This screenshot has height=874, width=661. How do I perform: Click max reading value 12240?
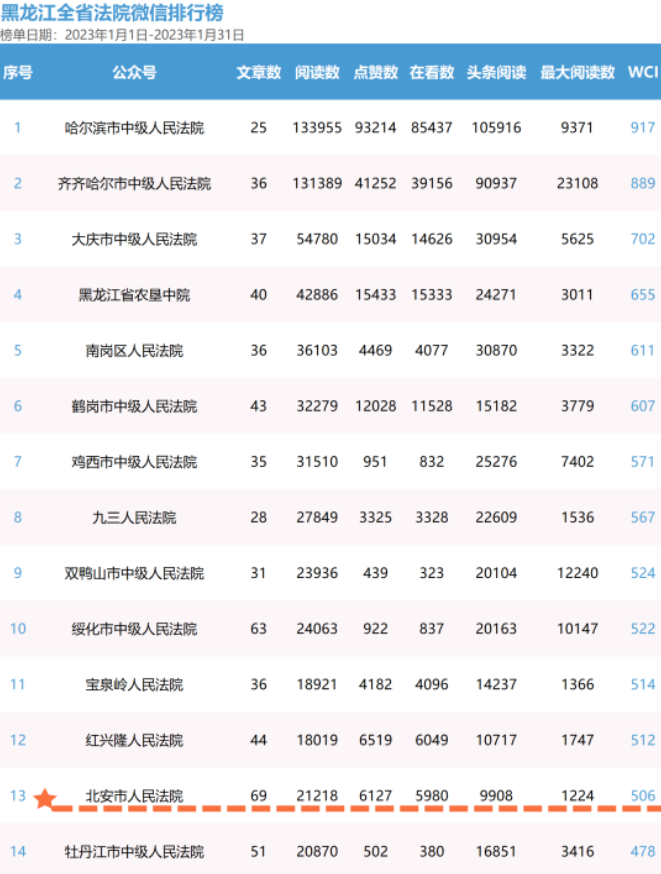[577, 573]
